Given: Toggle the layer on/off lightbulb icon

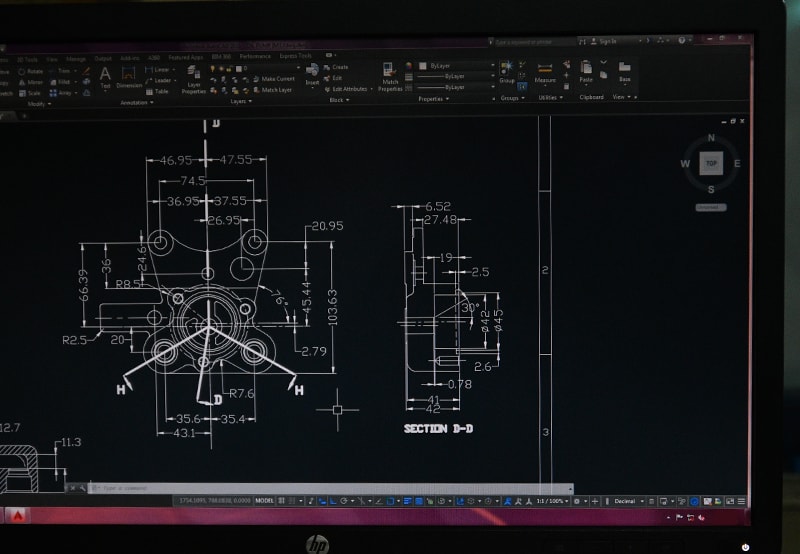Looking at the screenshot, I should pyautogui.click(x=213, y=68).
